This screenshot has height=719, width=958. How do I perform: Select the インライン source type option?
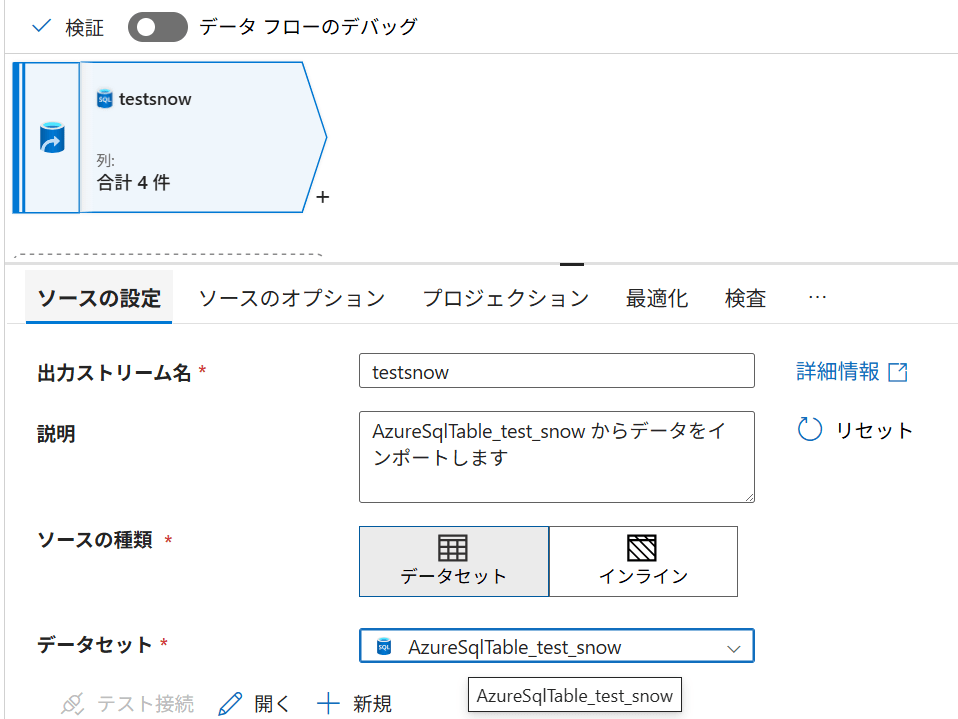coord(643,561)
